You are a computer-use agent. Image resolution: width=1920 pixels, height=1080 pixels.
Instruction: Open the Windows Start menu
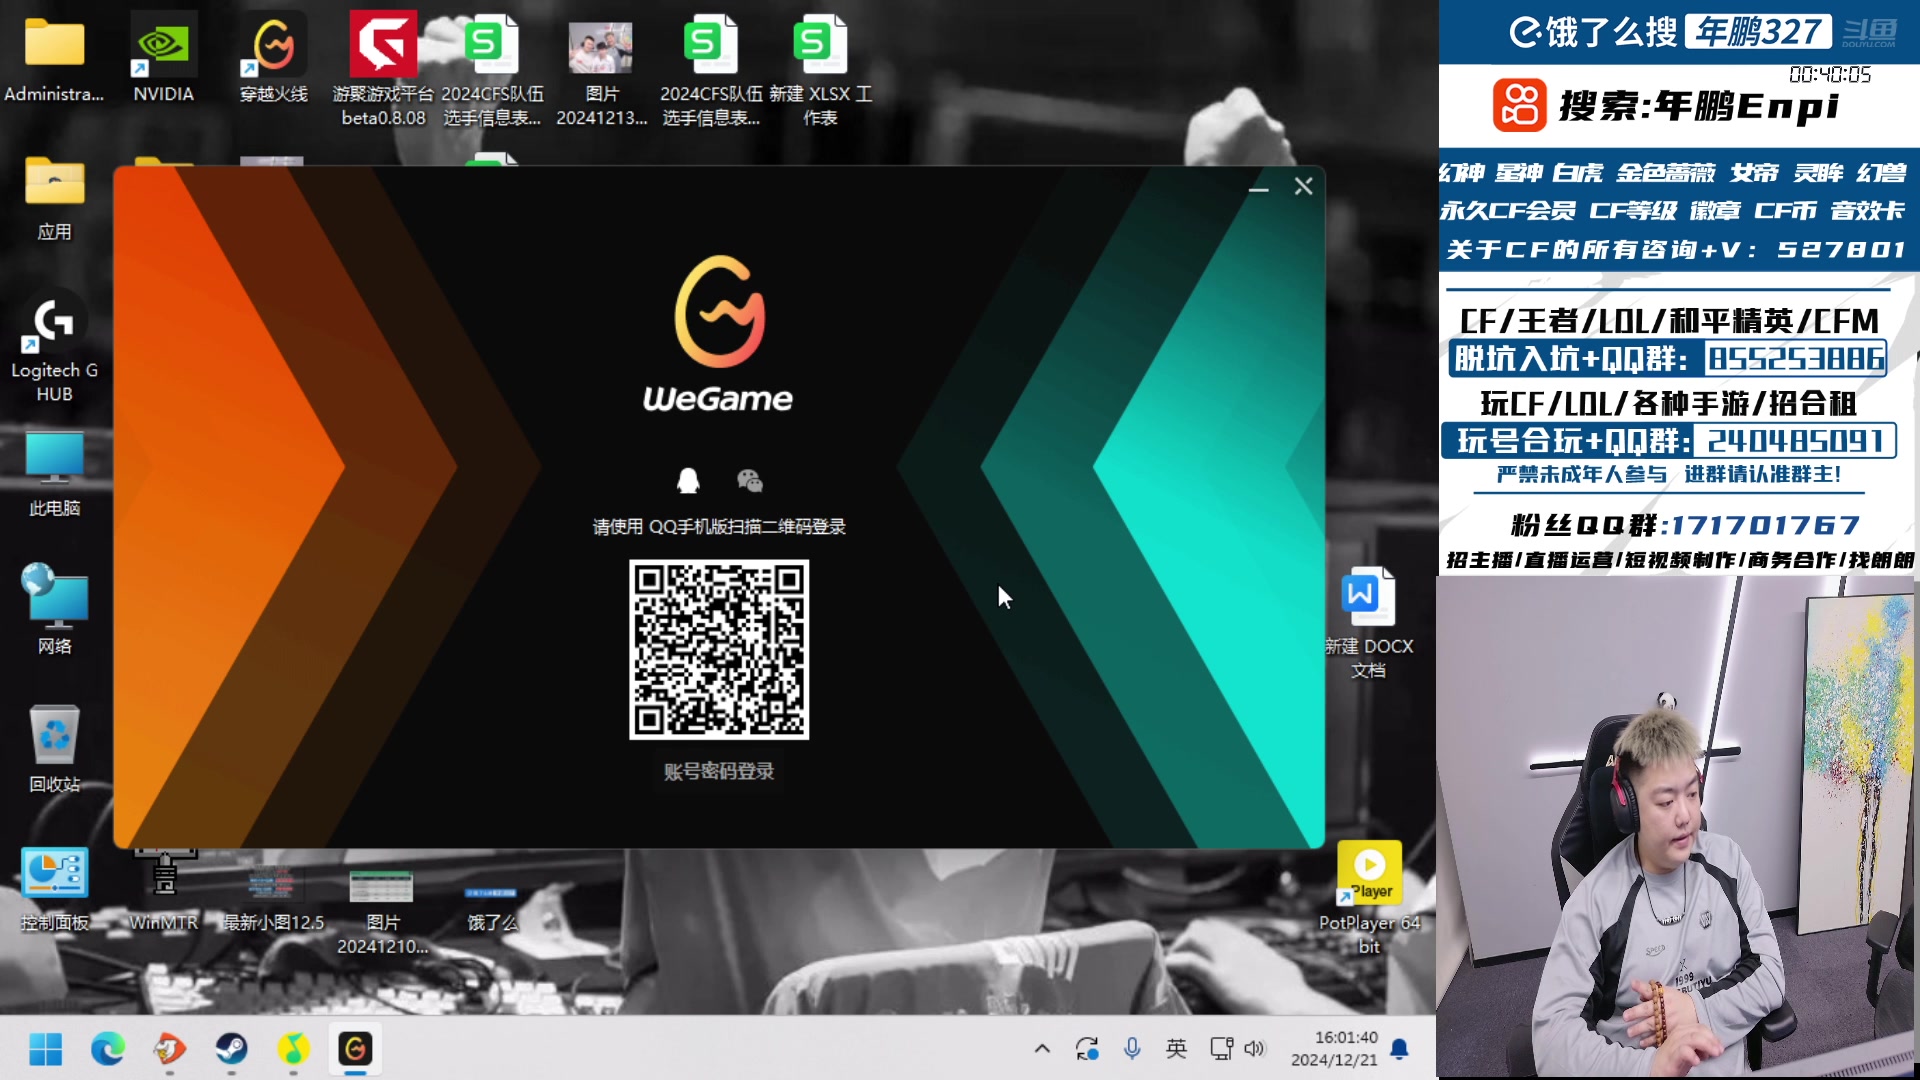pyautogui.click(x=46, y=1048)
